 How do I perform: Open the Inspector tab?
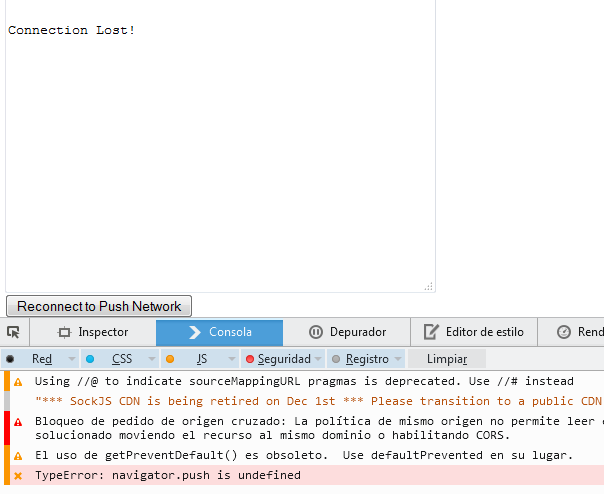93,332
